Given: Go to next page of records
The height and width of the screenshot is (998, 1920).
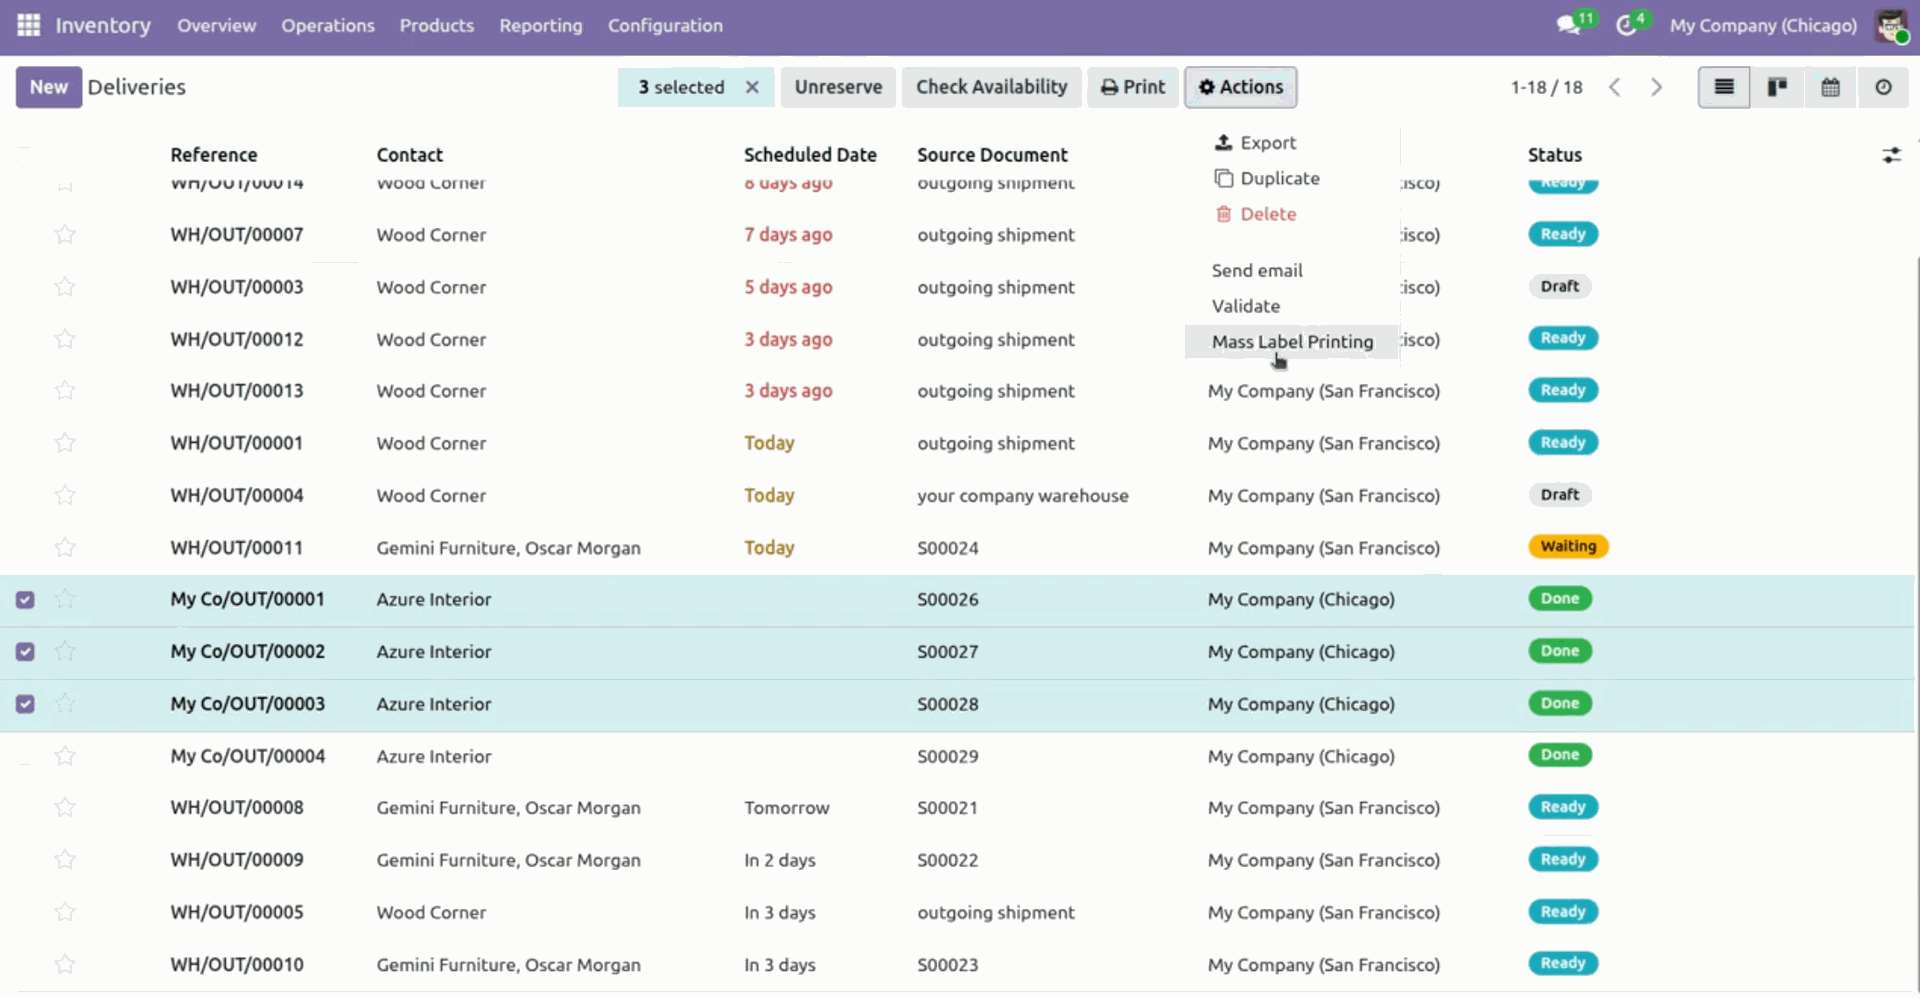Looking at the screenshot, I should 1656,87.
